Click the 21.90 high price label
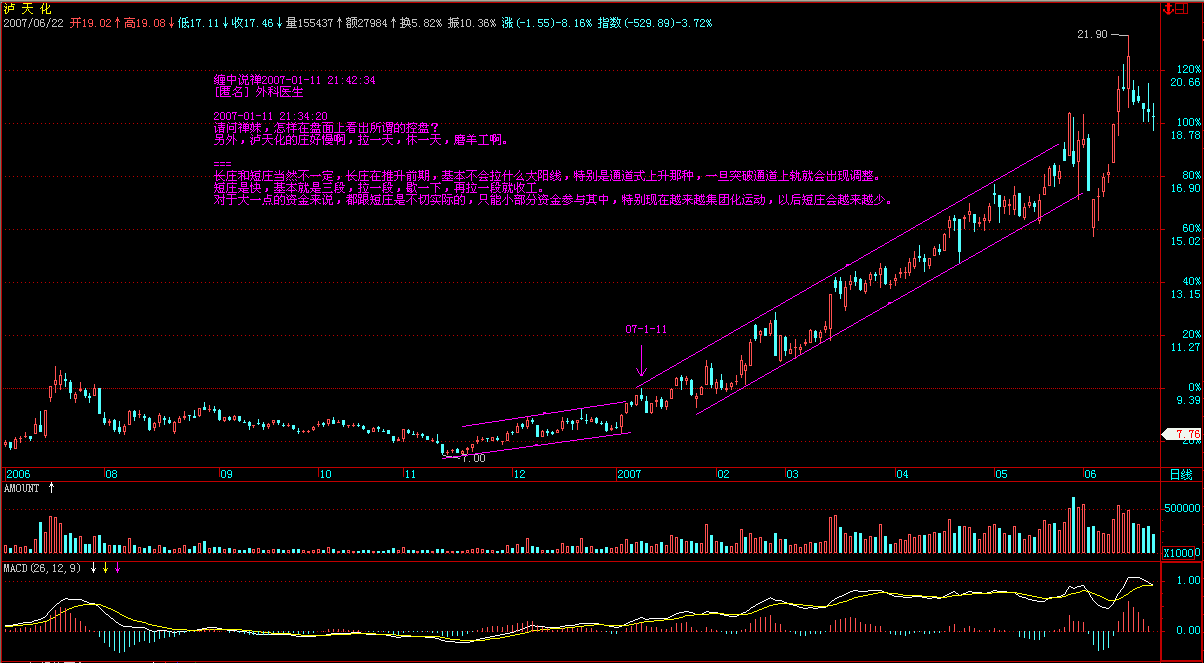 click(1091, 34)
